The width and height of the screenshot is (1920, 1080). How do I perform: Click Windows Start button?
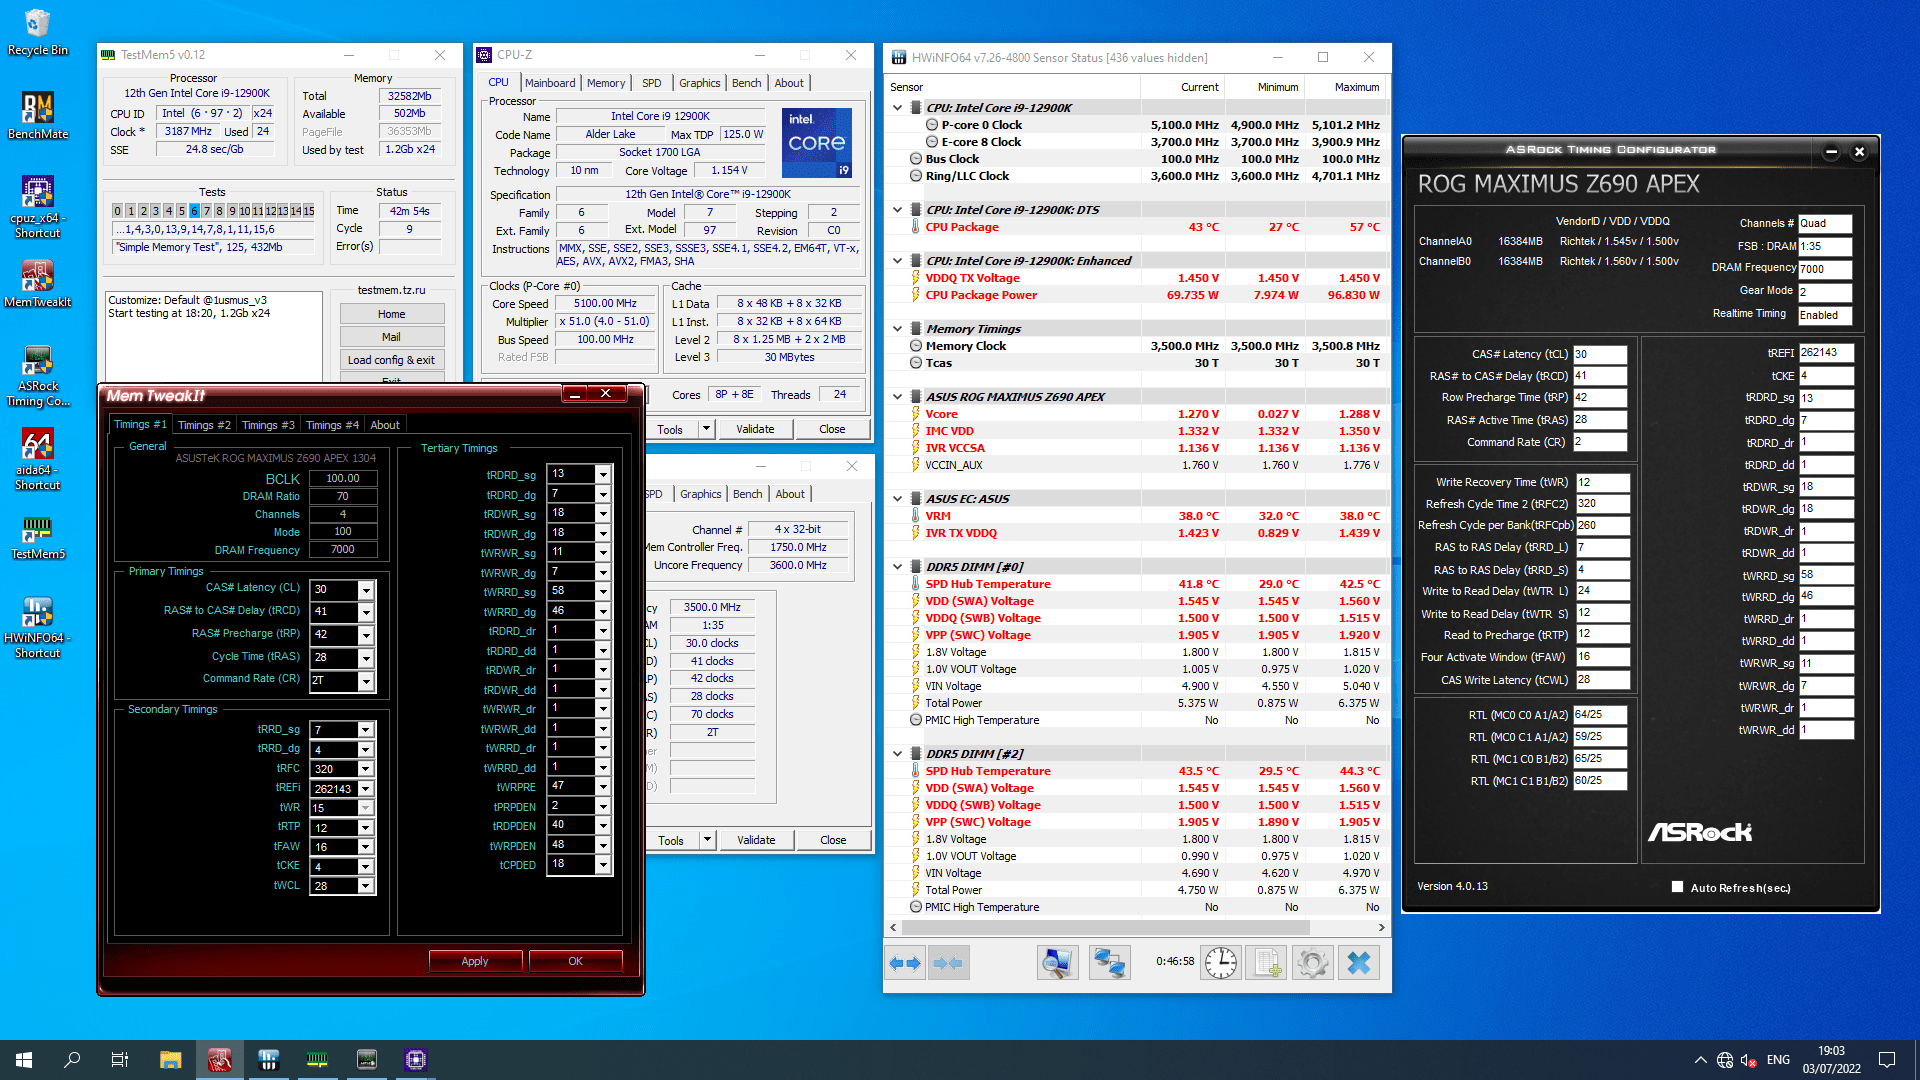[x=24, y=1060]
